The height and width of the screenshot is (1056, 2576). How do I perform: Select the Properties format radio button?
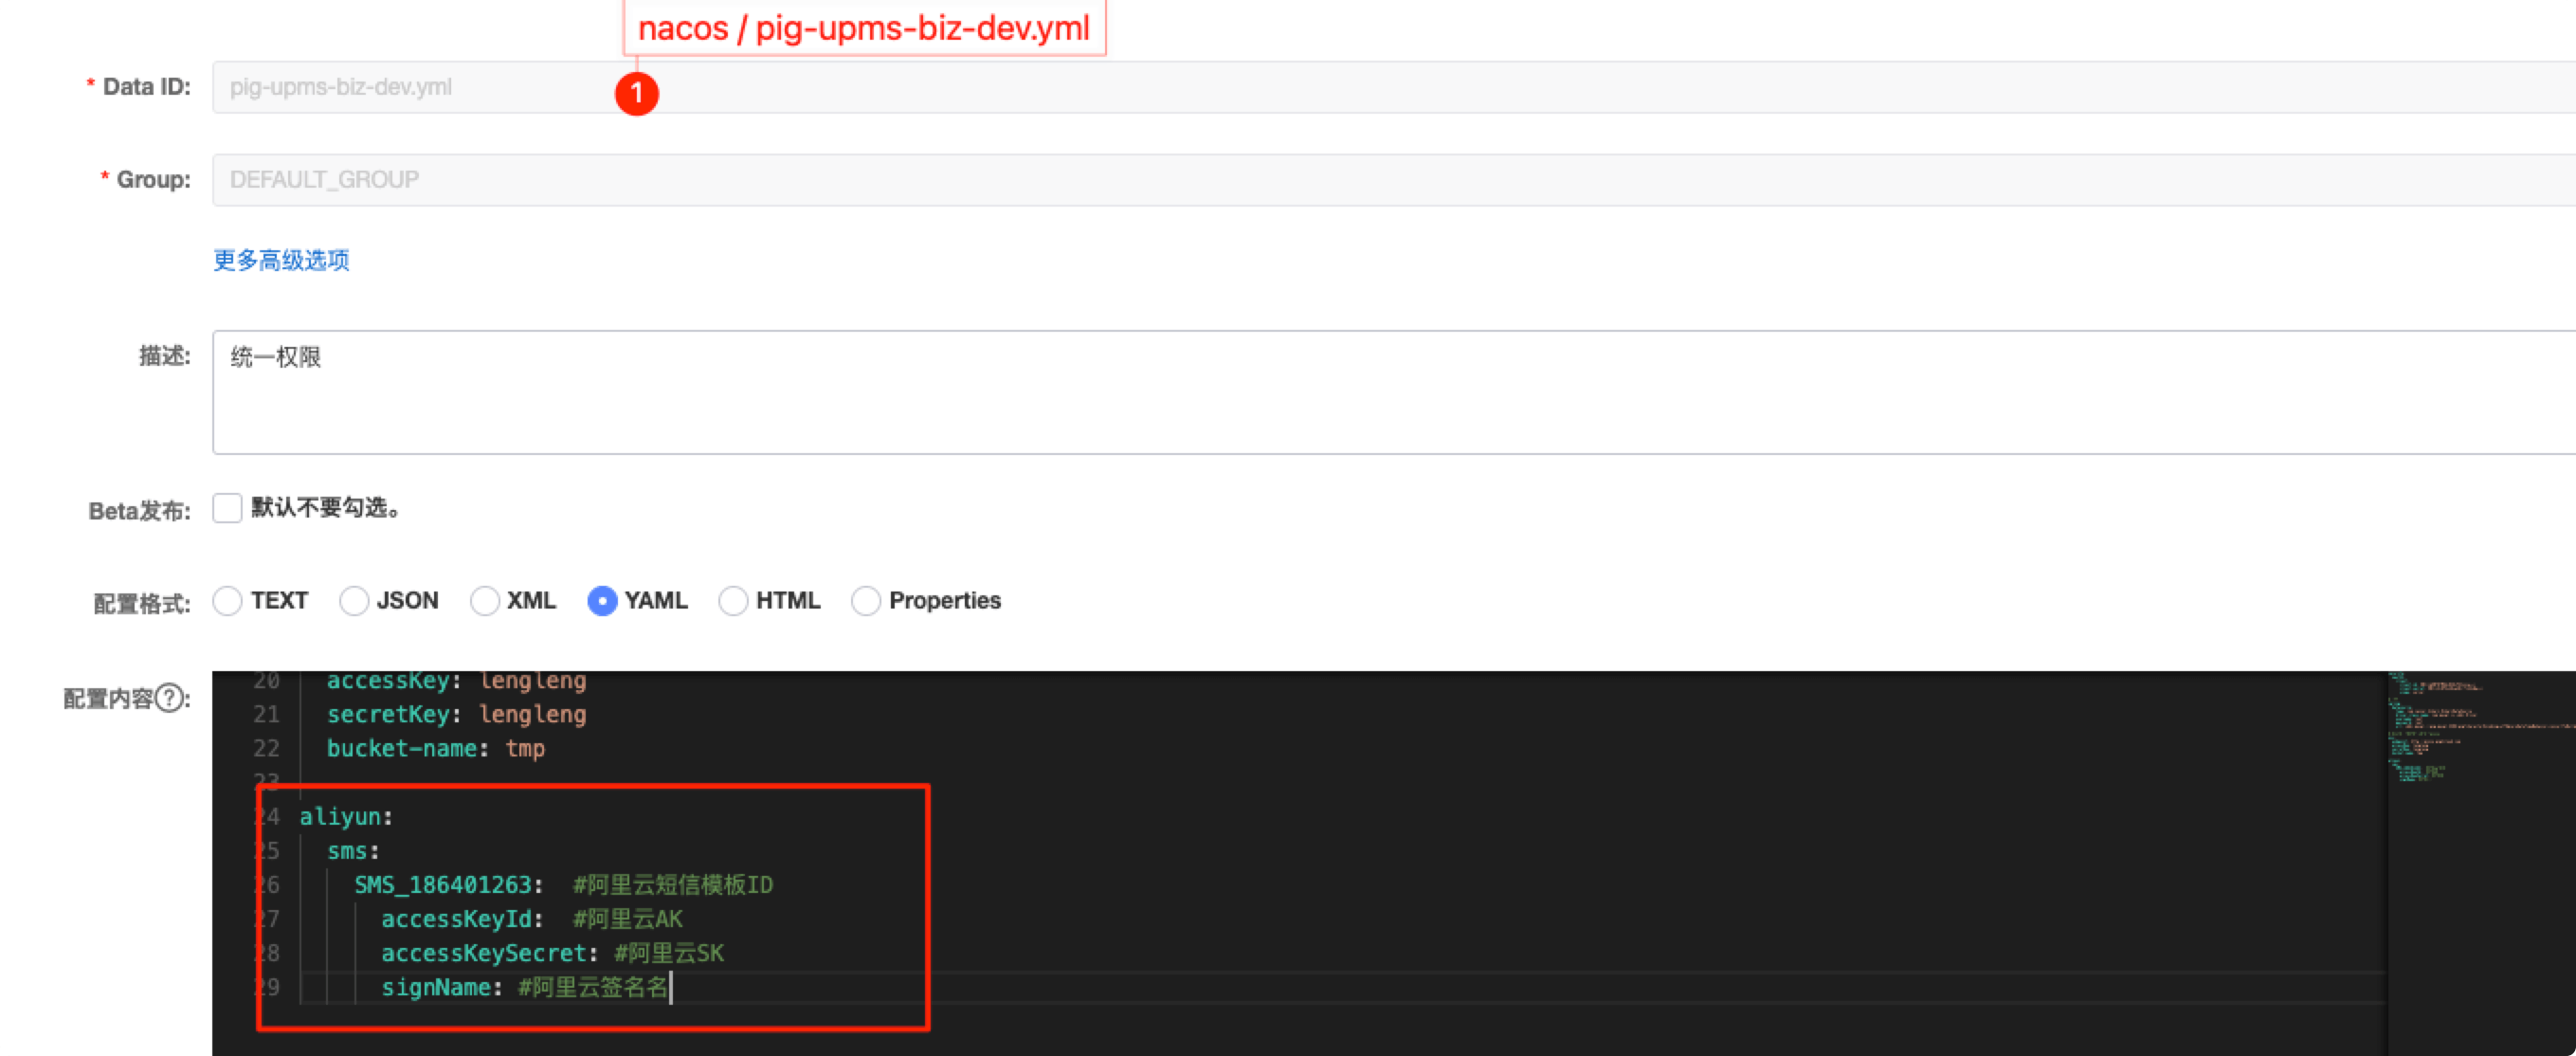(865, 601)
